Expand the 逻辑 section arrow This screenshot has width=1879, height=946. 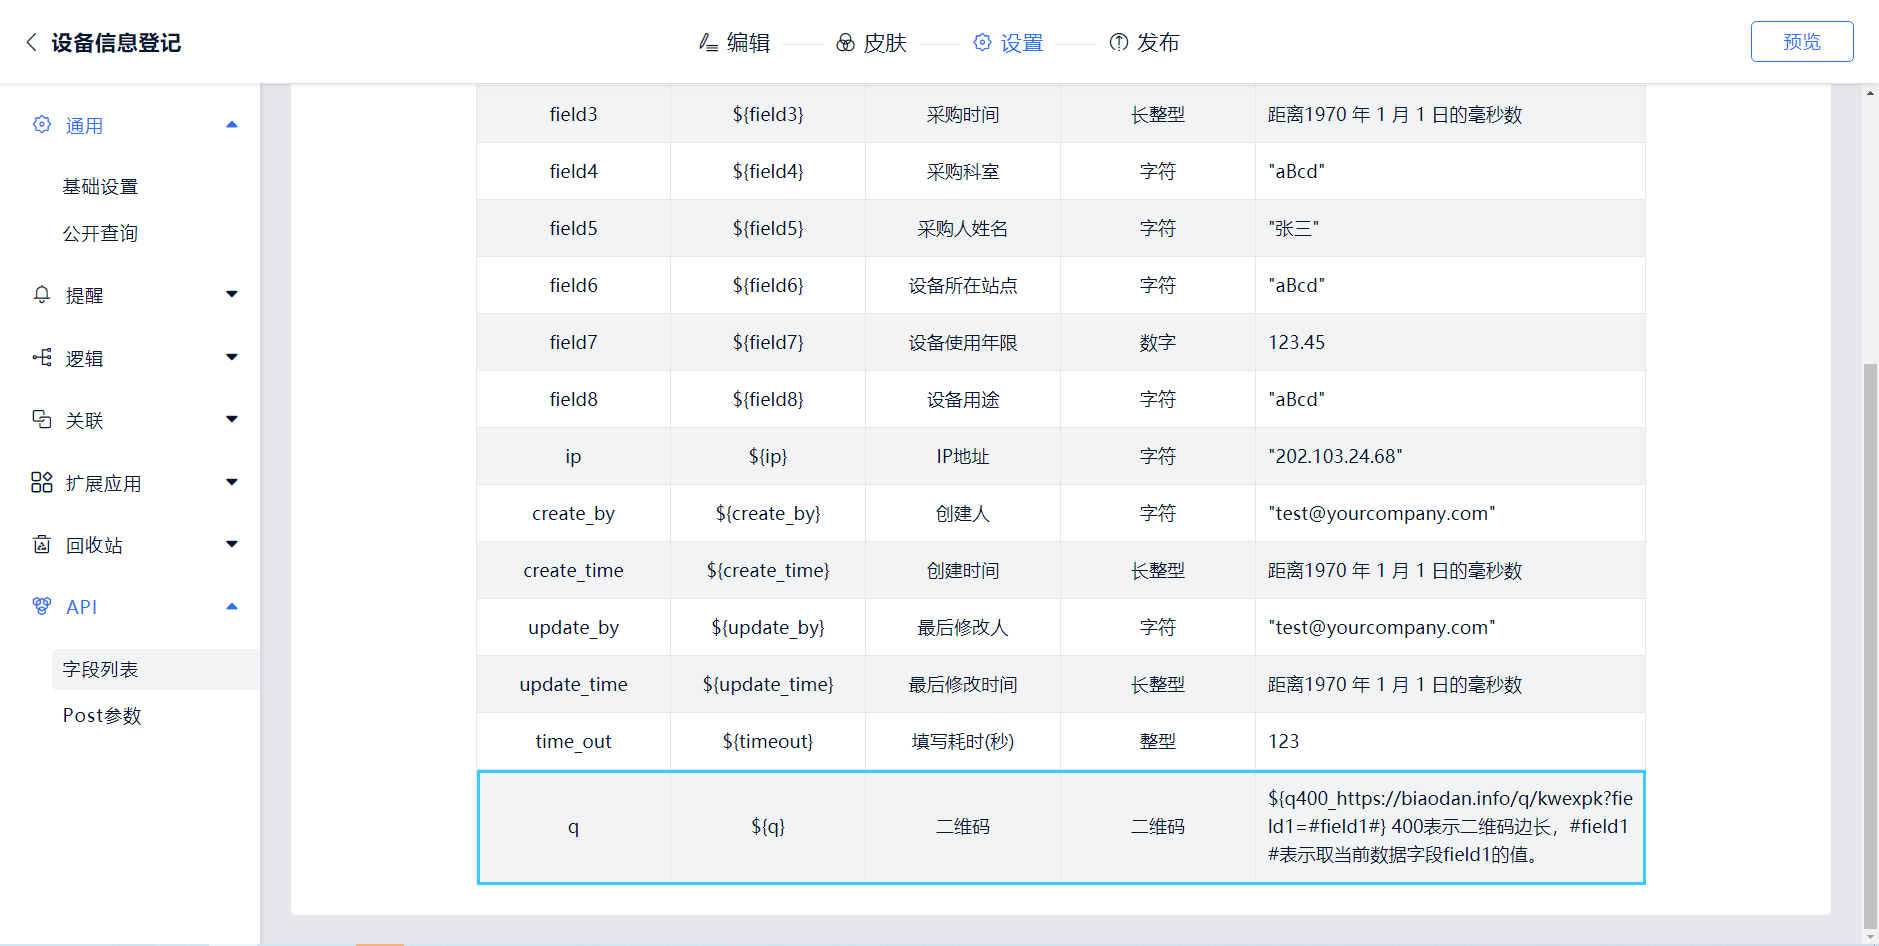(x=232, y=358)
